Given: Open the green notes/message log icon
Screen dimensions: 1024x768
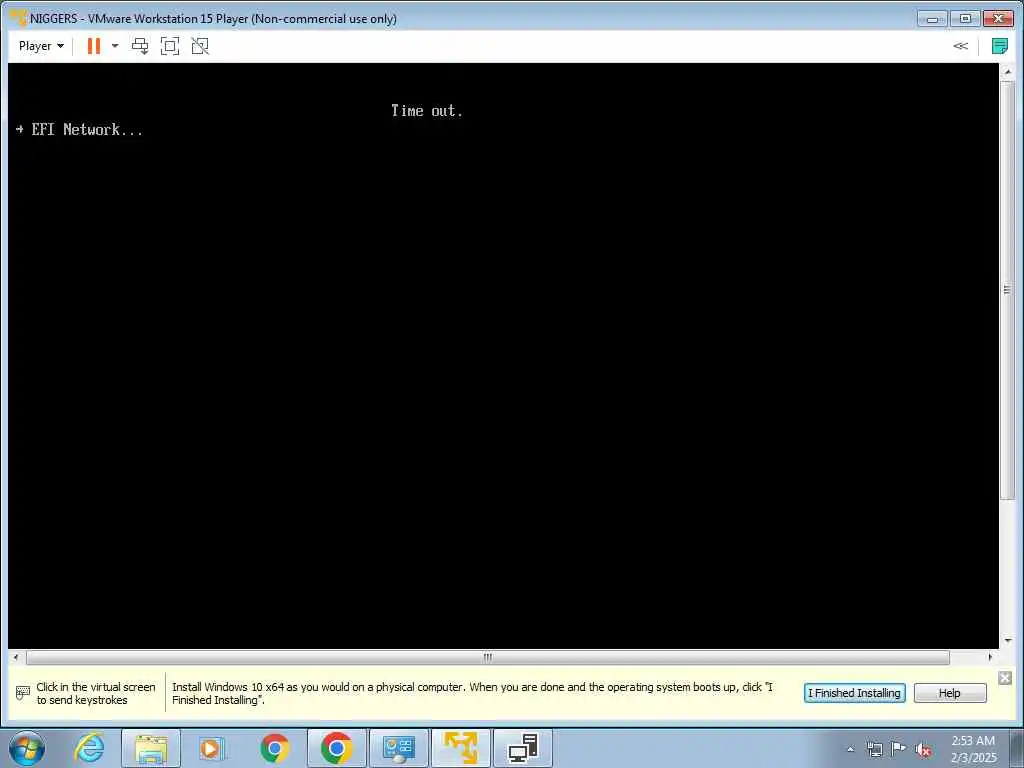Looking at the screenshot, I should click(x=999, y=46).
